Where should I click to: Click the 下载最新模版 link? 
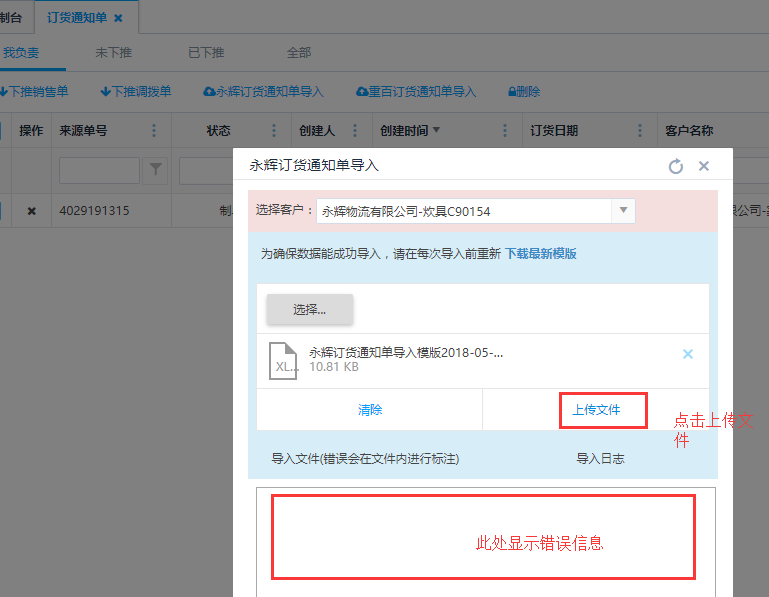click(540, 254)
